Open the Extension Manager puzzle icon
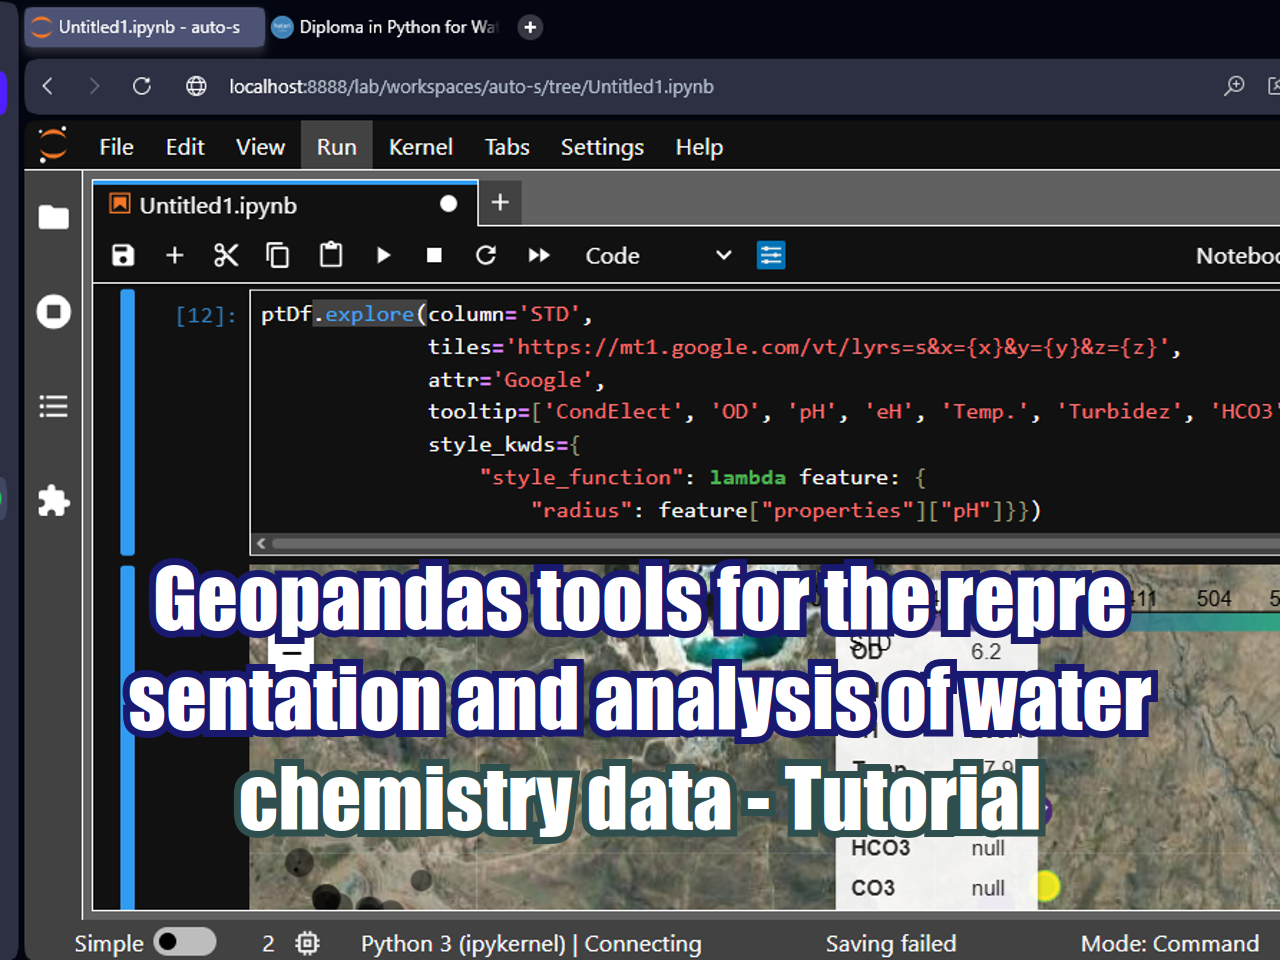 53,500
